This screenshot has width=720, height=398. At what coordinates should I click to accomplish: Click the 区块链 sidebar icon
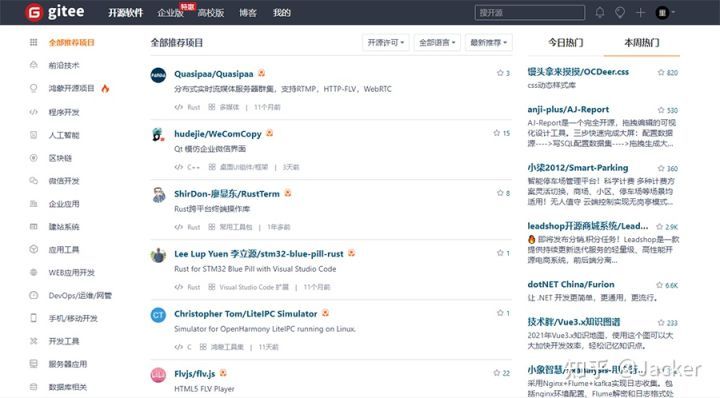pyautogui.click(x=34, y=158)
